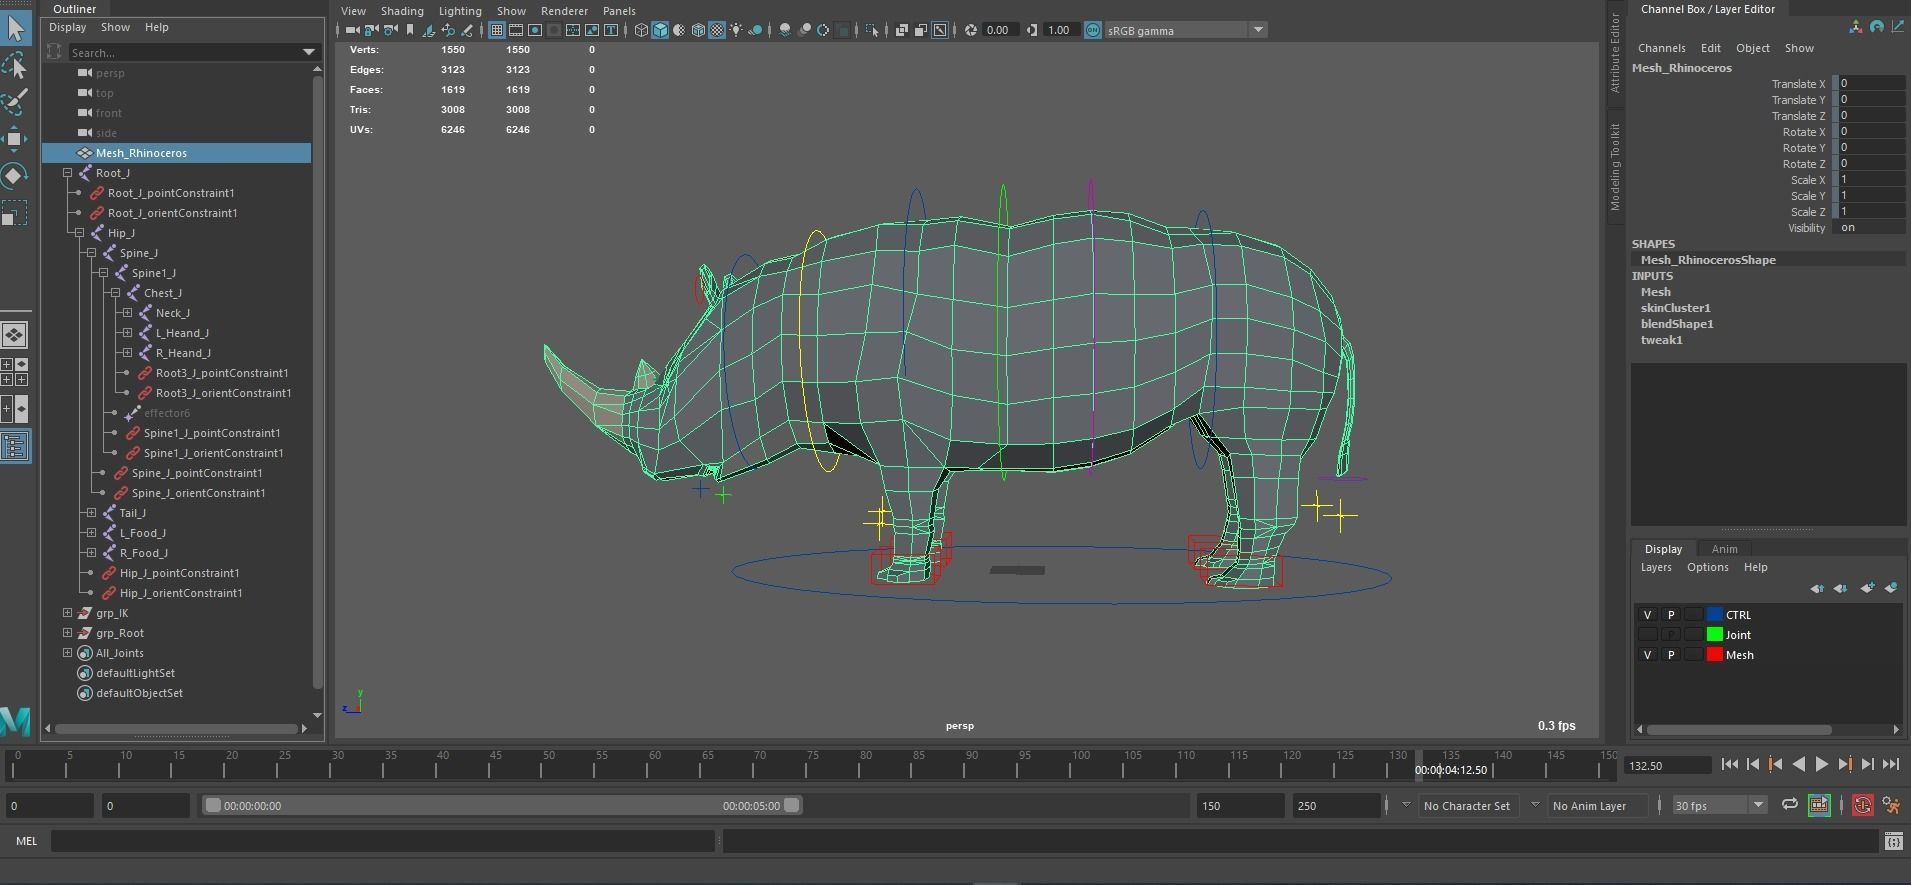Collapse the Root_J joint hierarchy
Screen dimensions: 1911x885
[x=68, y=173]
